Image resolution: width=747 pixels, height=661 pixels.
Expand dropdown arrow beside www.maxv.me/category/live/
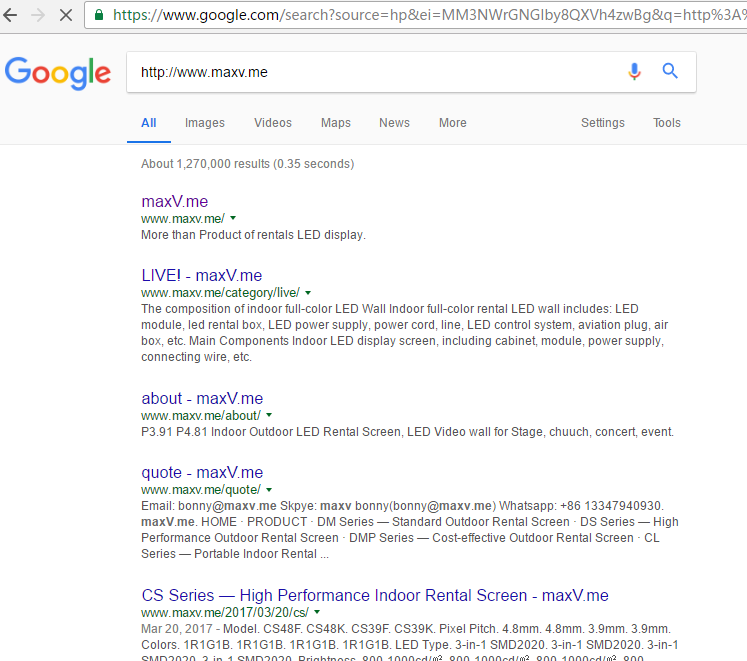(308, 293)
